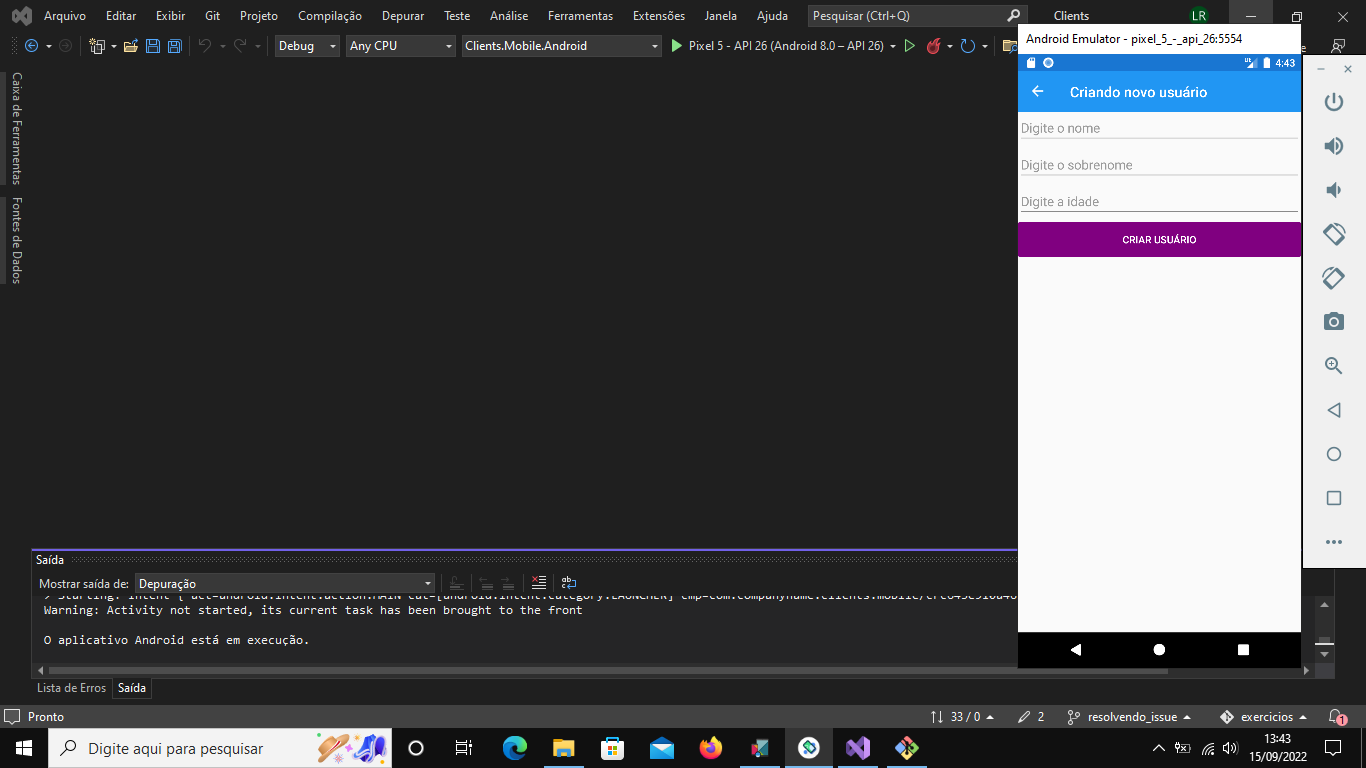Viewport: 1366px width, 768px height.
Task: Open the Depurar menu
Action: 403,16
